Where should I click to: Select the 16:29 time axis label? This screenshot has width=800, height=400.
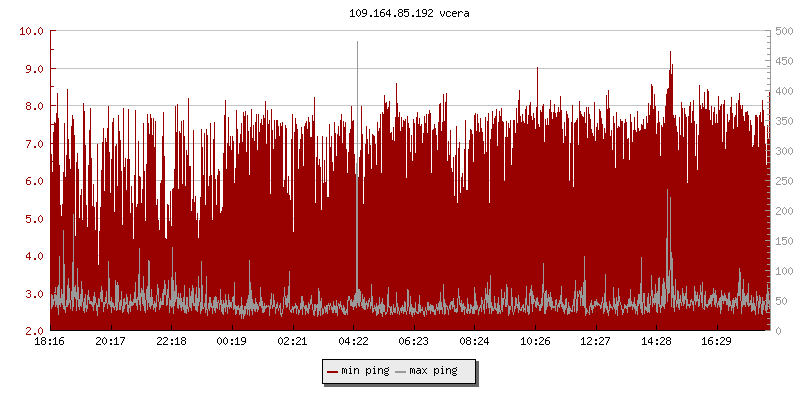716,341
